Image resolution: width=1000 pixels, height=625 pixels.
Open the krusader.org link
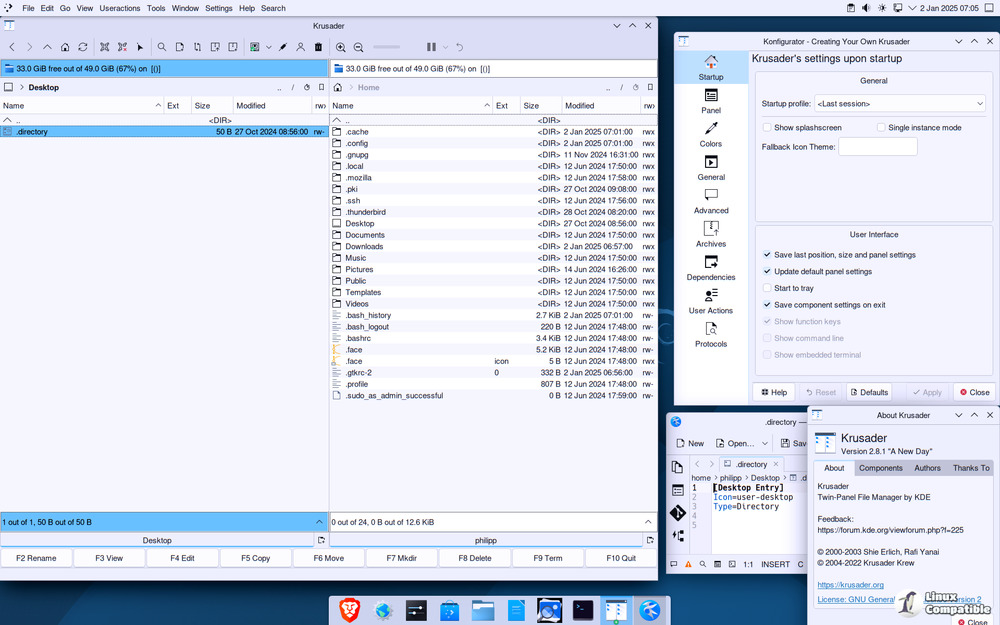850,585
